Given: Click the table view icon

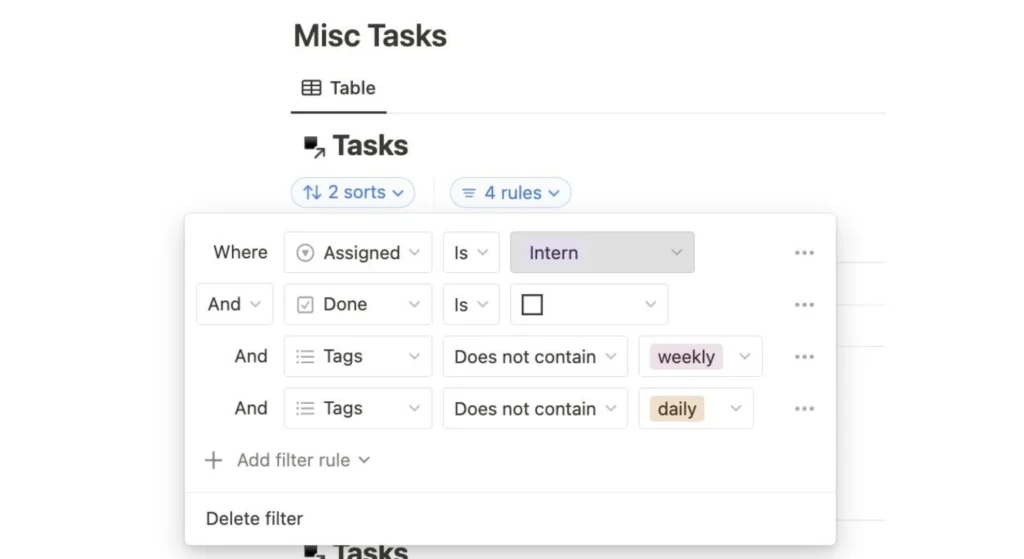Looking at the screenshot, I should click(x=312, y=88).
